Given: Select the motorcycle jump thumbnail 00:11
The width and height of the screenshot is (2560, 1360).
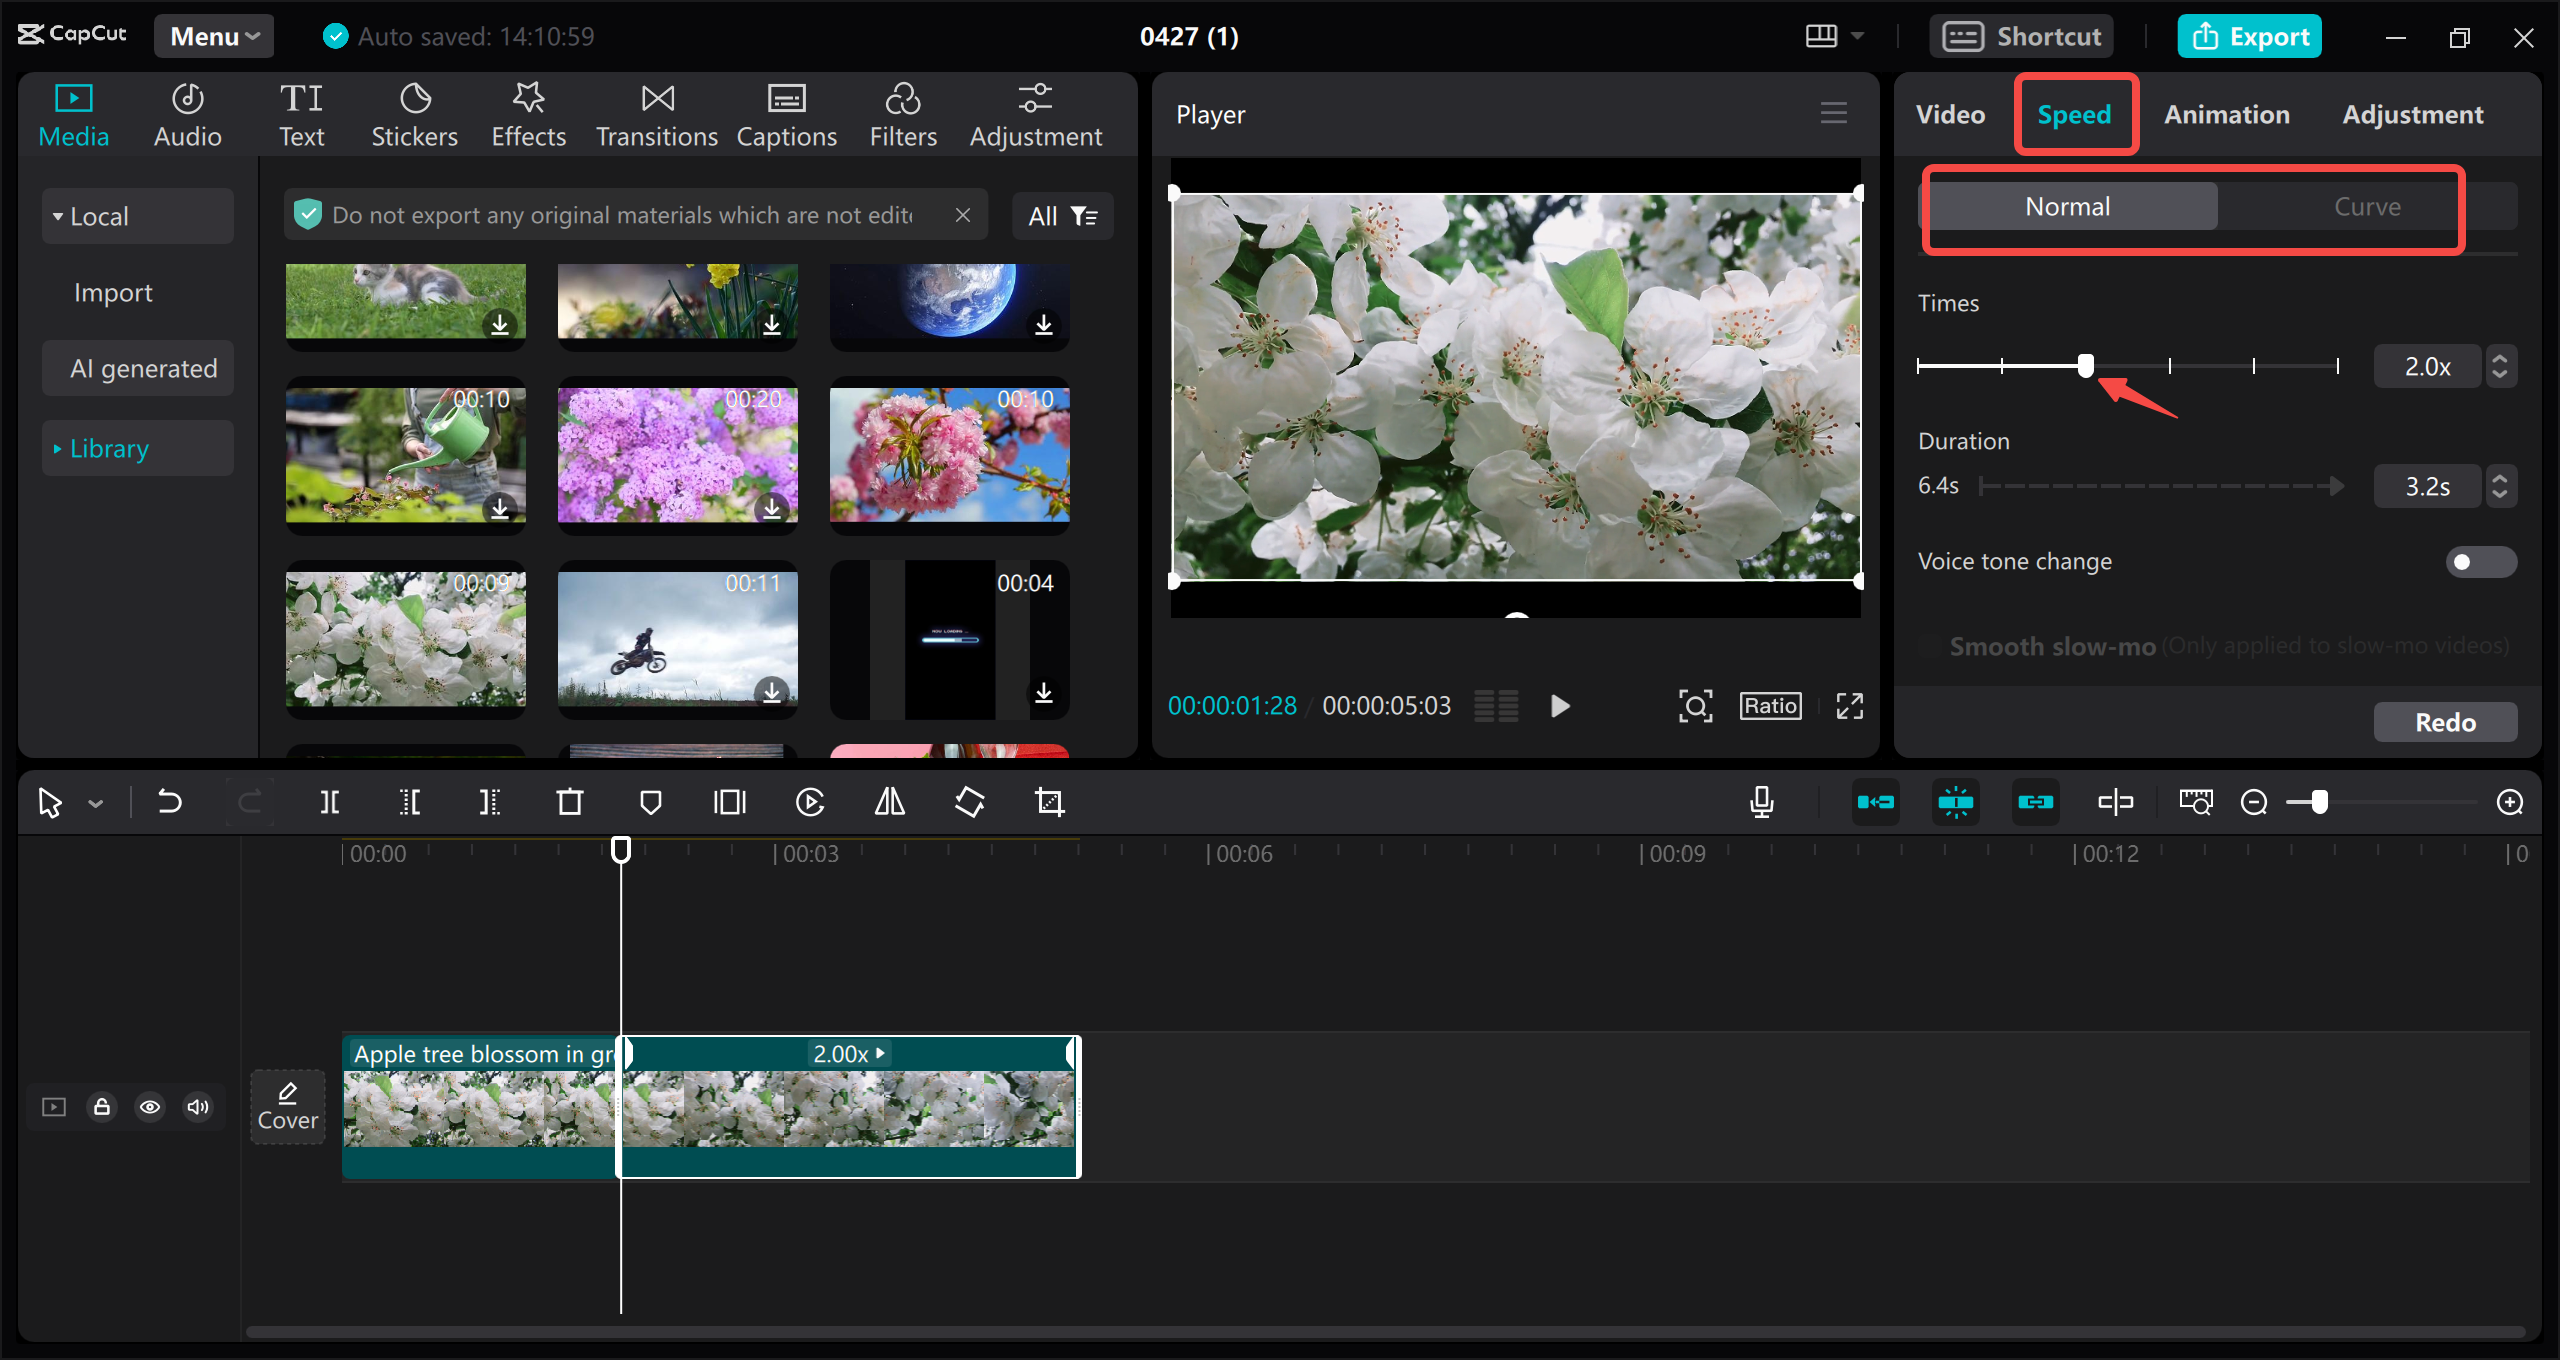Looking at the screenshot, I should click(677, 640).
